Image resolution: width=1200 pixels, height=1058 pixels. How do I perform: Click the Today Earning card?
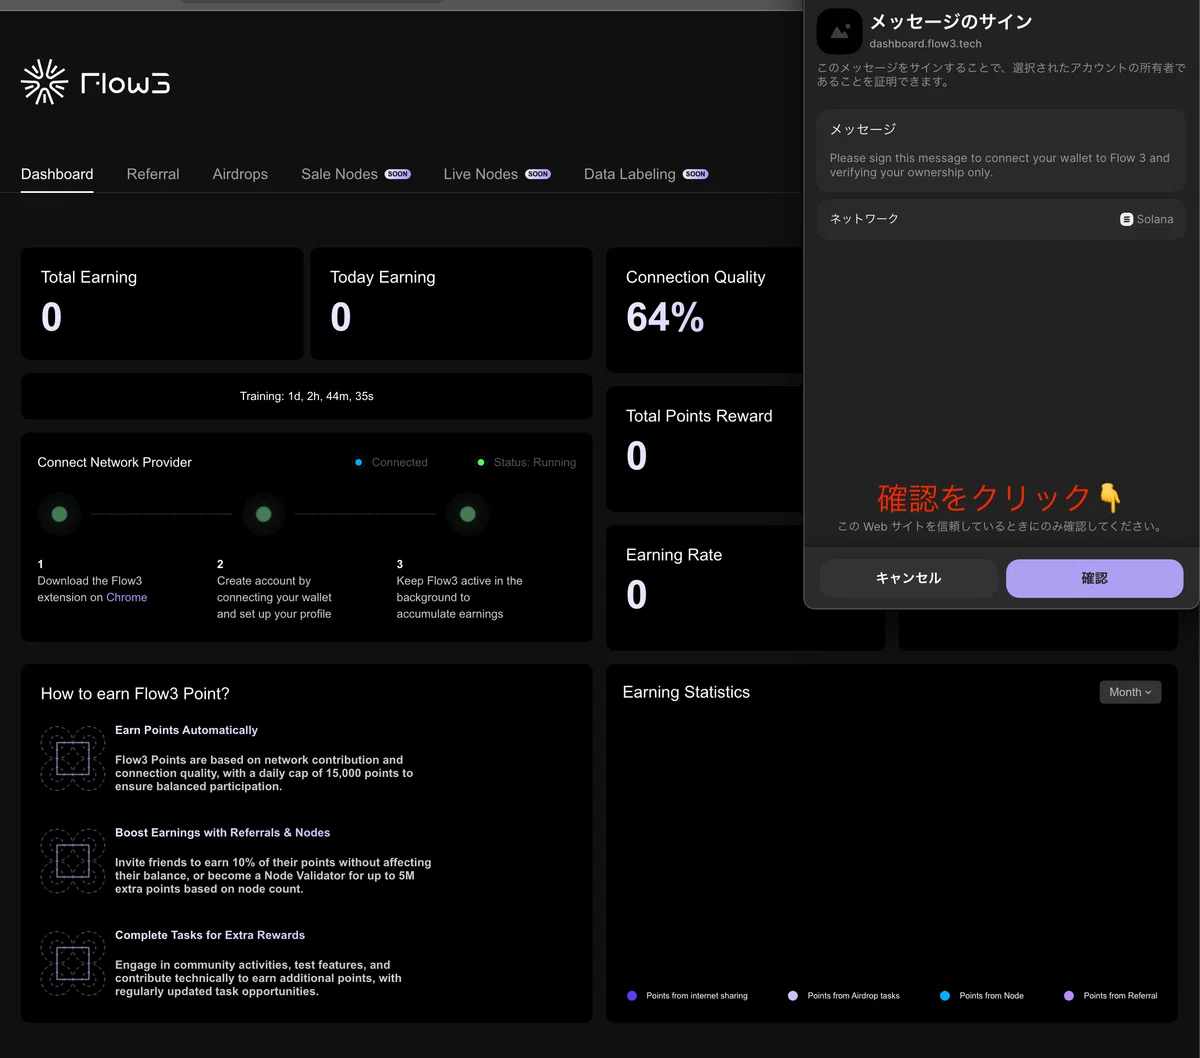click(451, 303)
